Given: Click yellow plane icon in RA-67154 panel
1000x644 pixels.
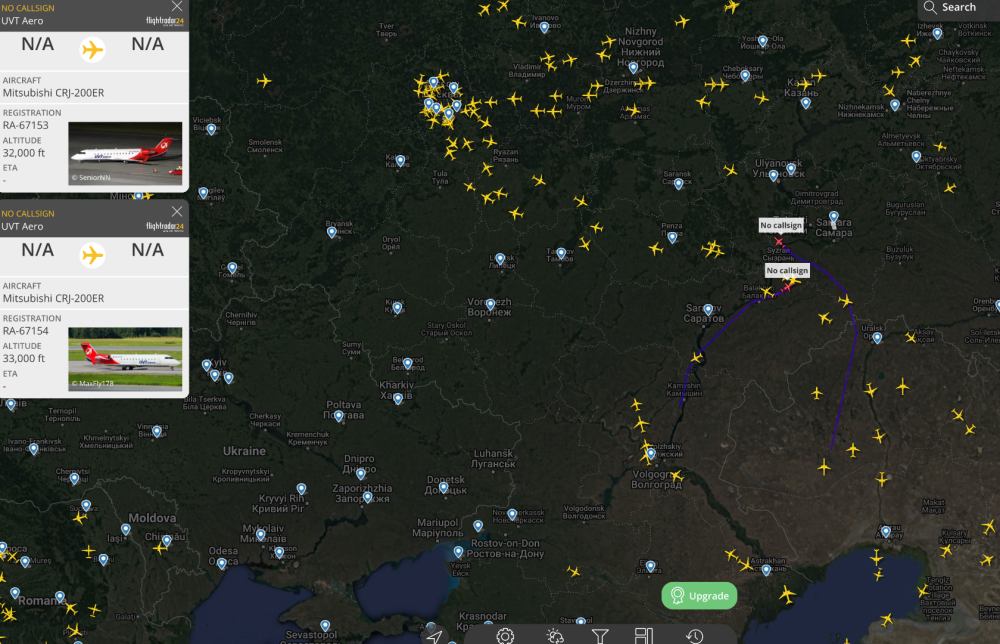Looking at the screenshot, I should pyautogui.click(x=93, y=254).
